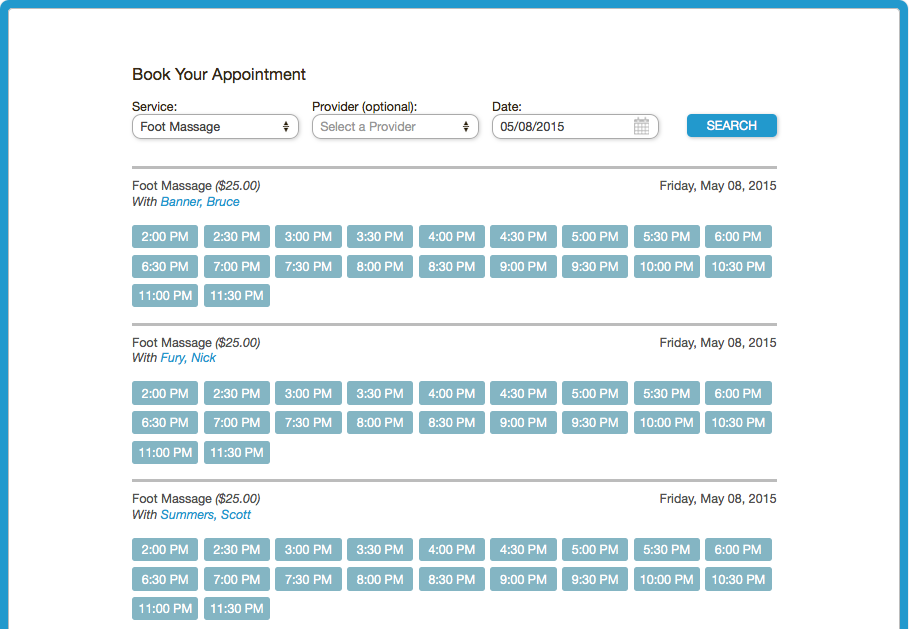Viewport: 909px width, 629px height.
Task: Open Banner, Bruce's provider profile
Action: [x=199, y=201]
